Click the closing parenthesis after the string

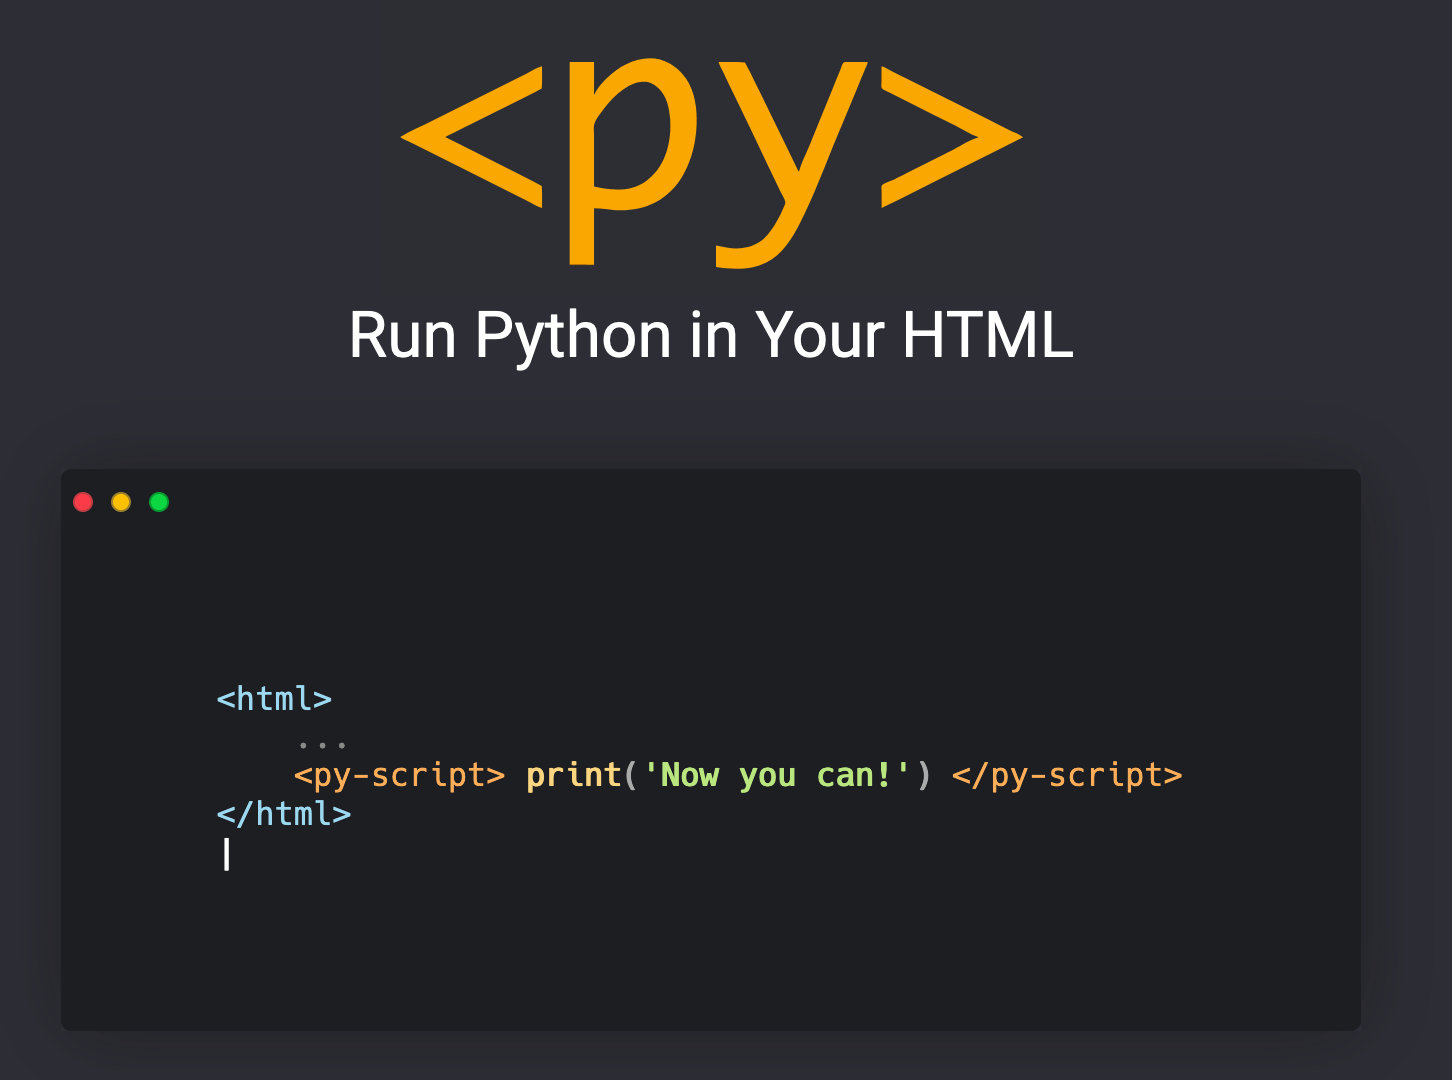[922, 775]
